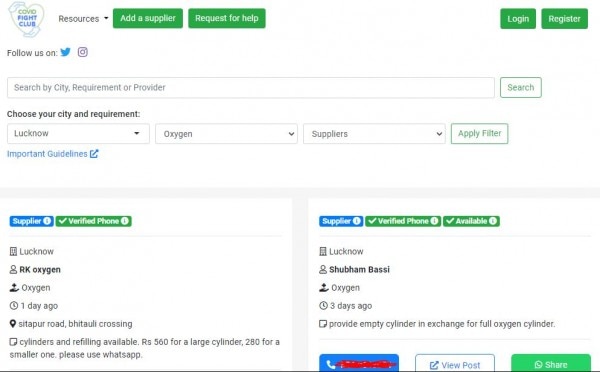
Task: Click the oxygen resource icon in RK oxygen card
Action: (14, 287)
